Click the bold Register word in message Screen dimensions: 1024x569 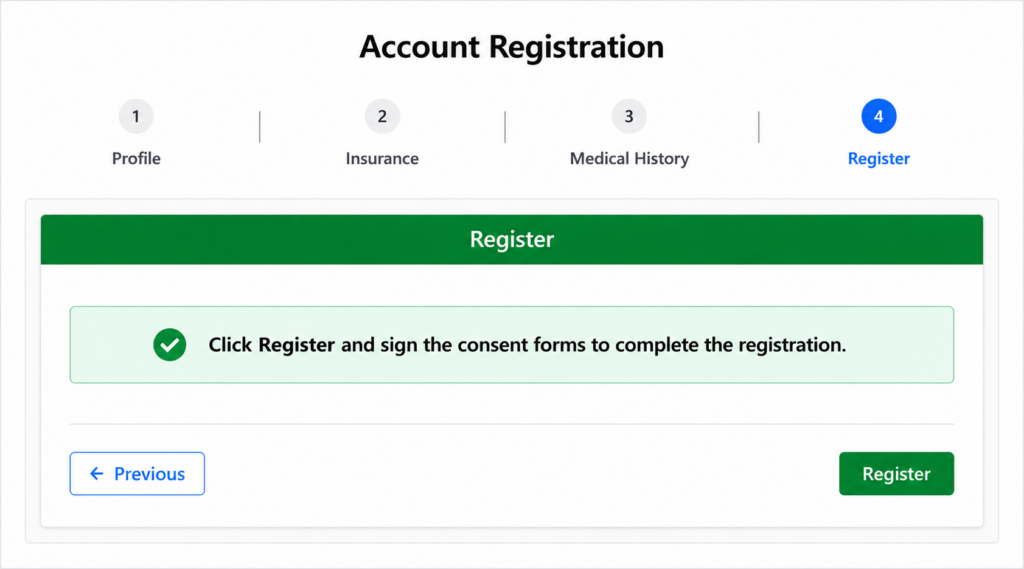[296, 345]
